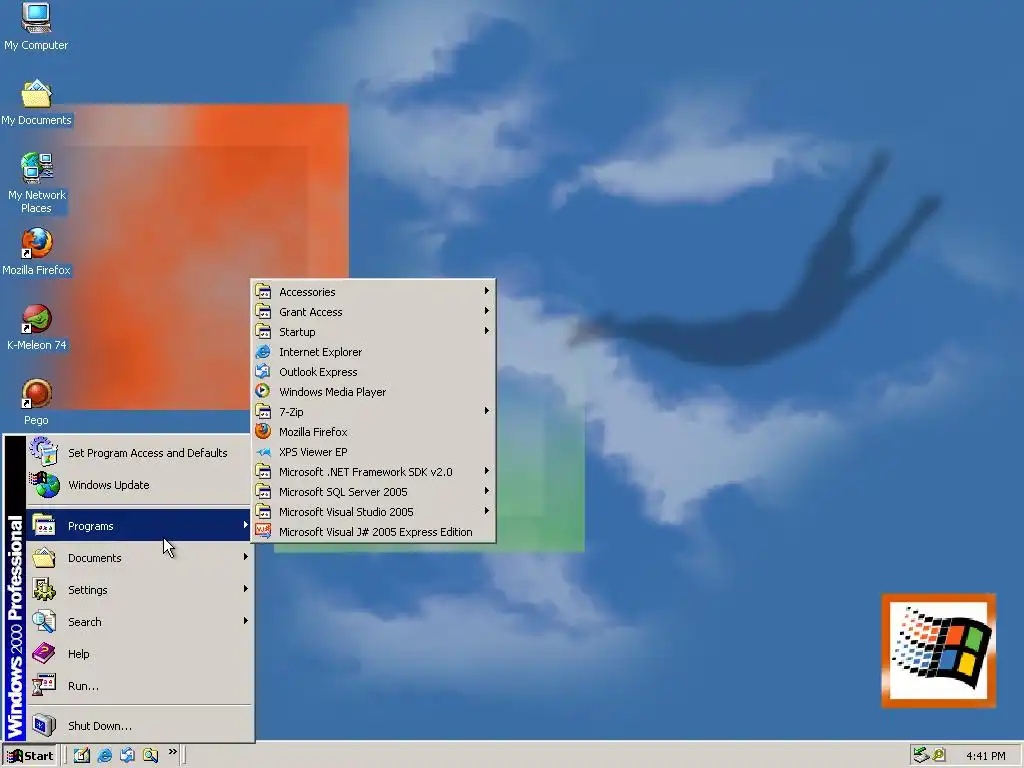The height and width of the screenshot is (768, 1024).
Task: Expand Microsoft .NET Framework SDK v2.0 folder
Action: [x=373, y=472]
